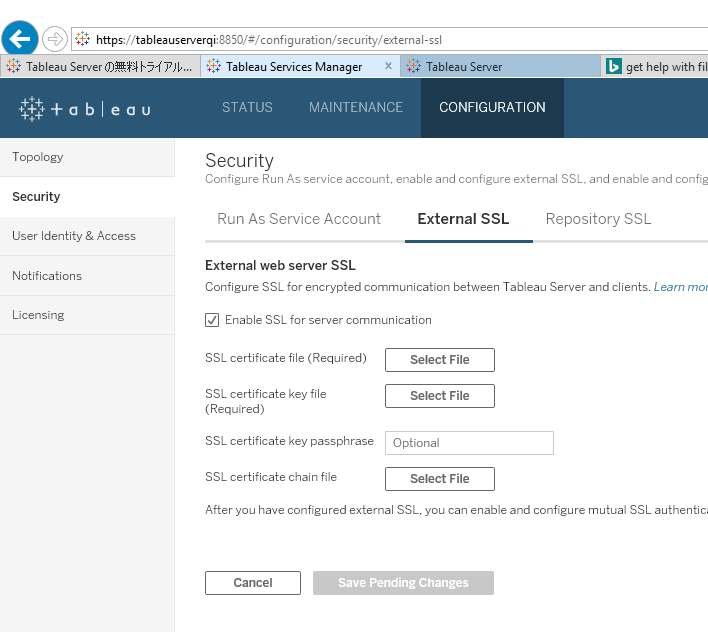The image size is (708, 632).
Task: Open the Learn more link
Action: click(681, 287)
